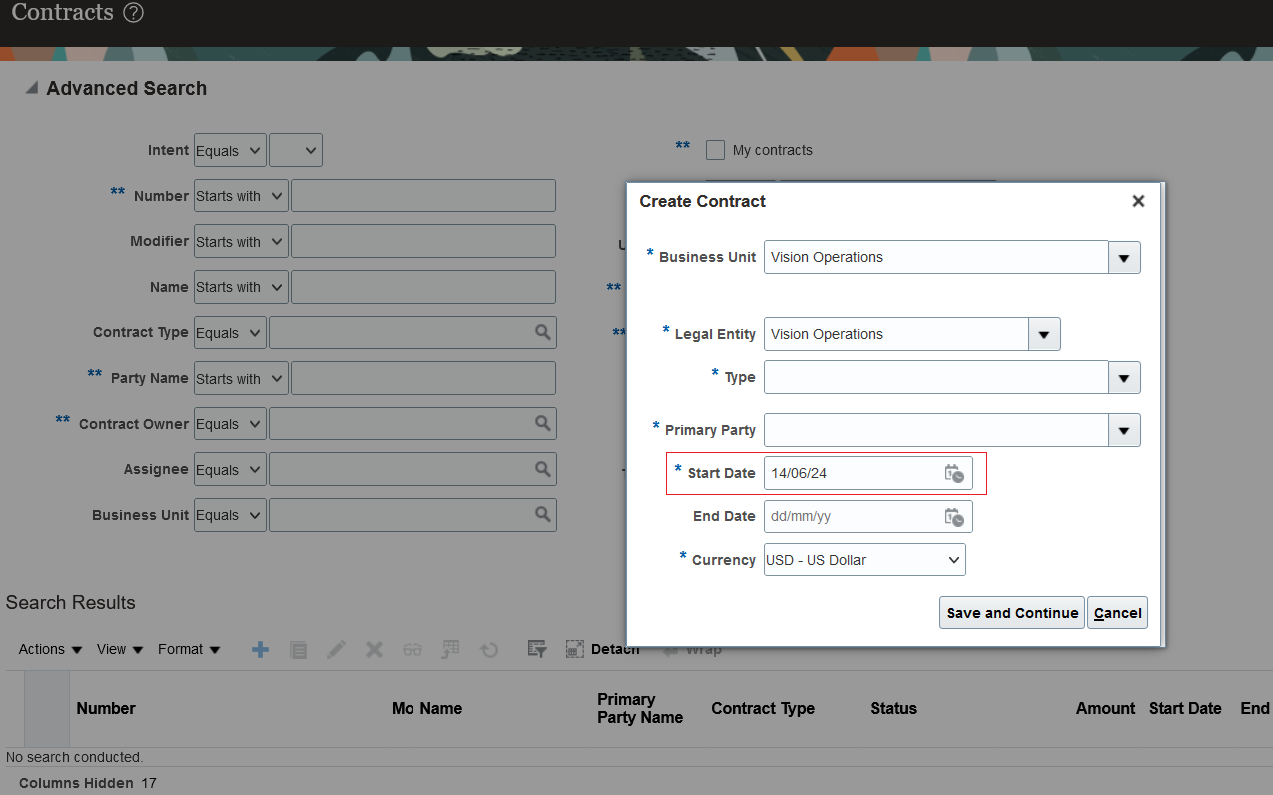Click the Detach label
This screenshot has width=1273, height=795.
coord(615,649)
